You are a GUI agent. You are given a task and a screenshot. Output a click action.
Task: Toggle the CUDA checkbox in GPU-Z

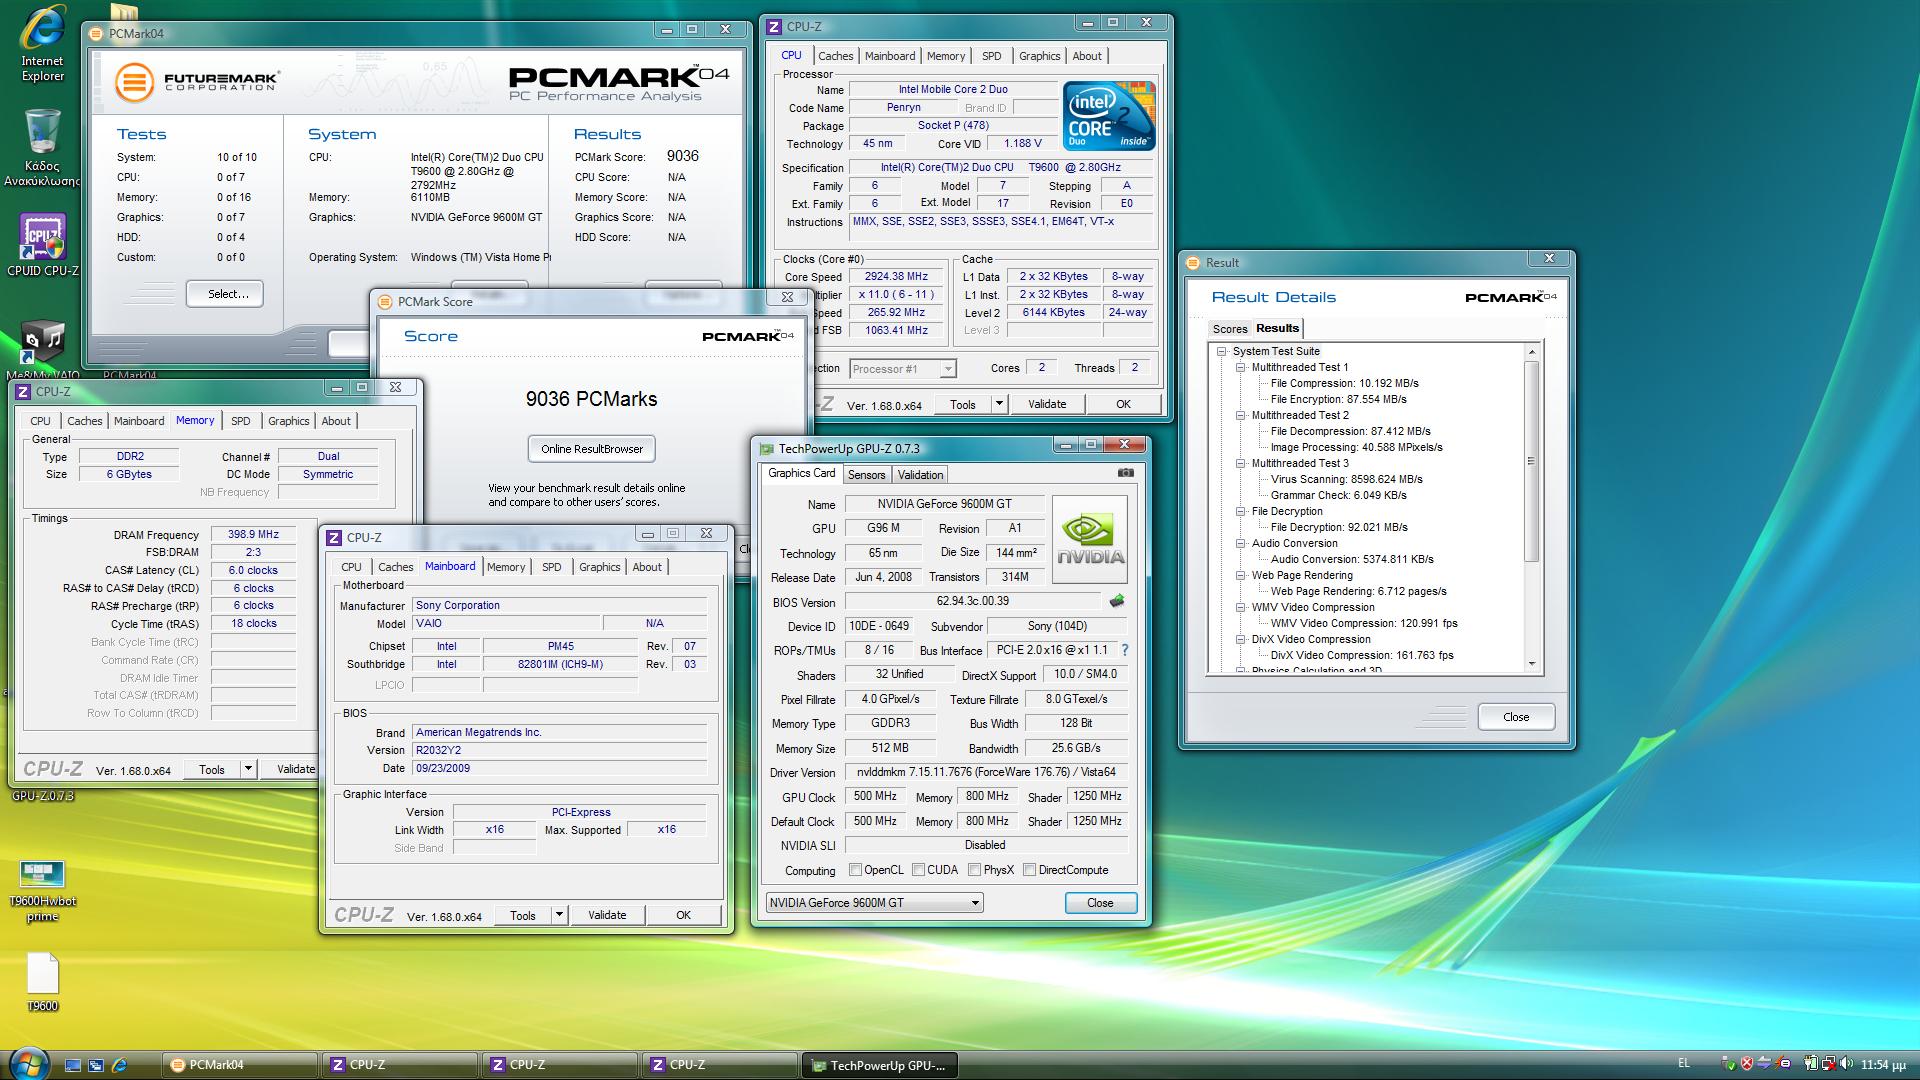pyautogui.click(x=917, y=870)
